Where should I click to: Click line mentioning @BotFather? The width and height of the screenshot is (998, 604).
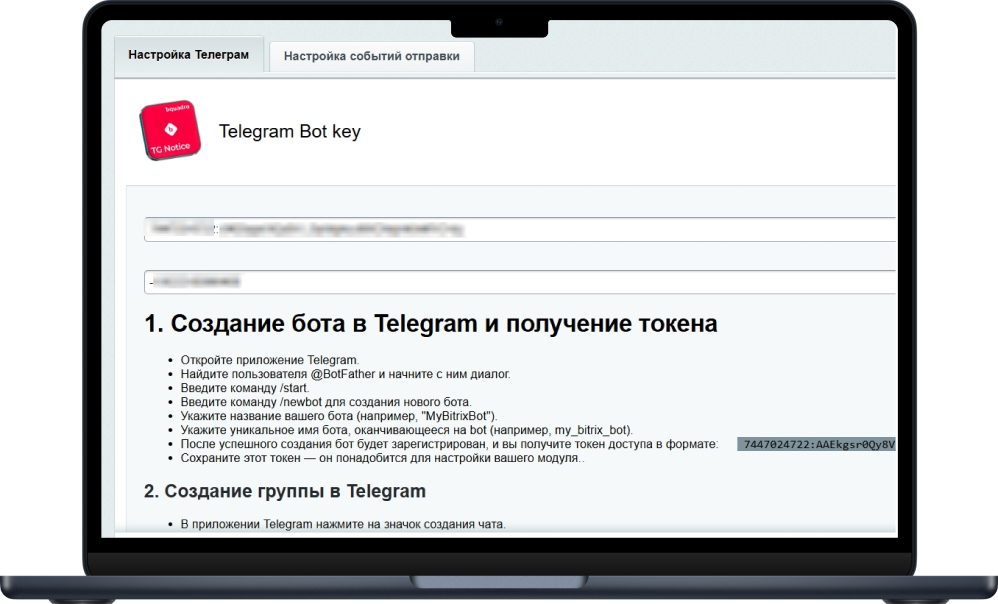coord(346,374)
